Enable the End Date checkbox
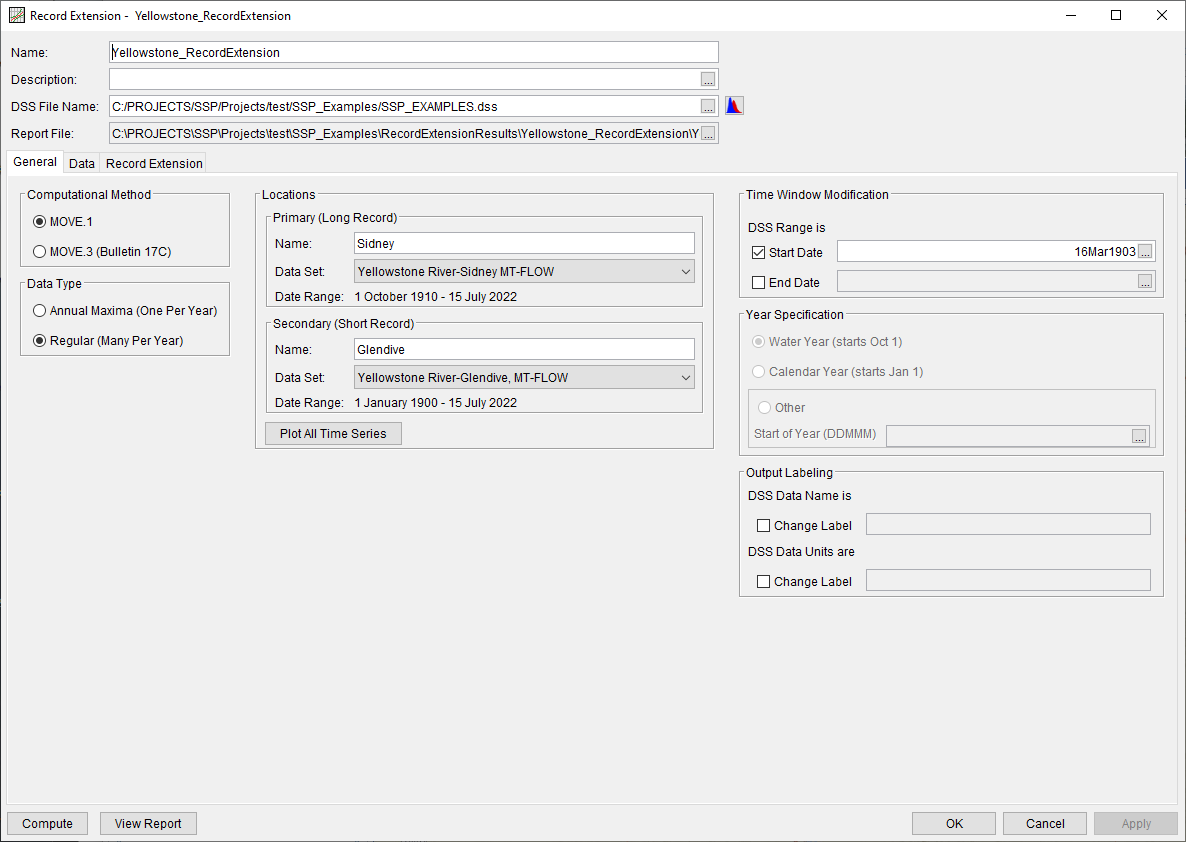The height and width of the screenshot is (842, 1186). tap(759, 283)
